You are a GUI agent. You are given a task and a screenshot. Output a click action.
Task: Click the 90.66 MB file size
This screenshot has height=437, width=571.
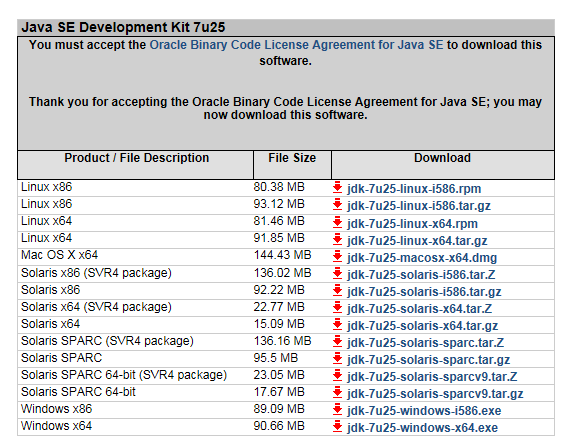tap(279, 426)
